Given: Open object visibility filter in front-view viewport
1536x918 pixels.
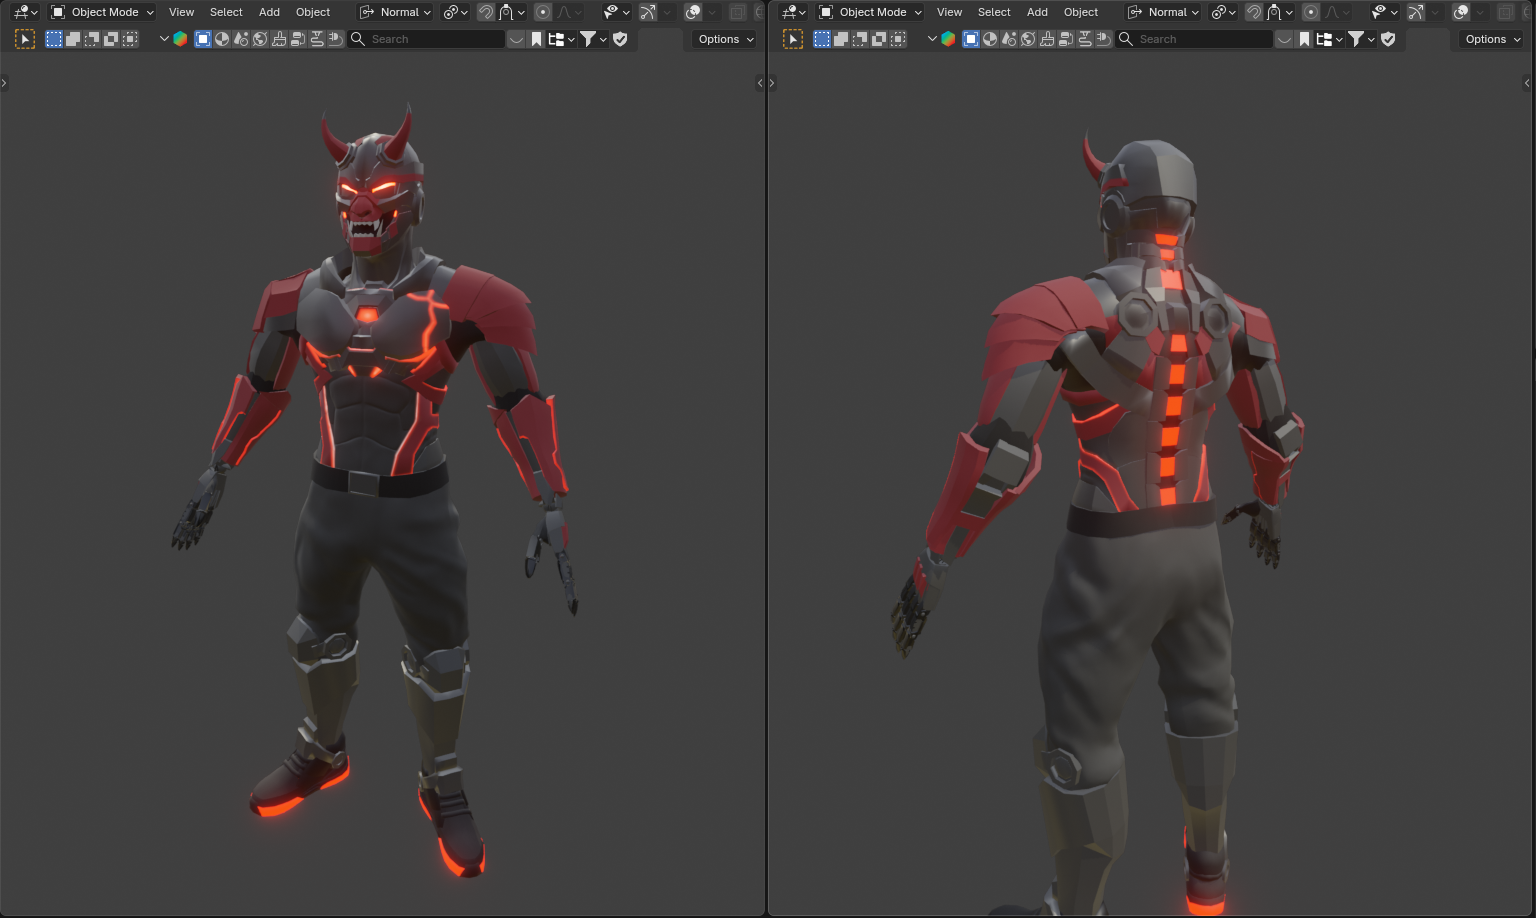Looking at the screenshot, I should (x=616, y=12).
